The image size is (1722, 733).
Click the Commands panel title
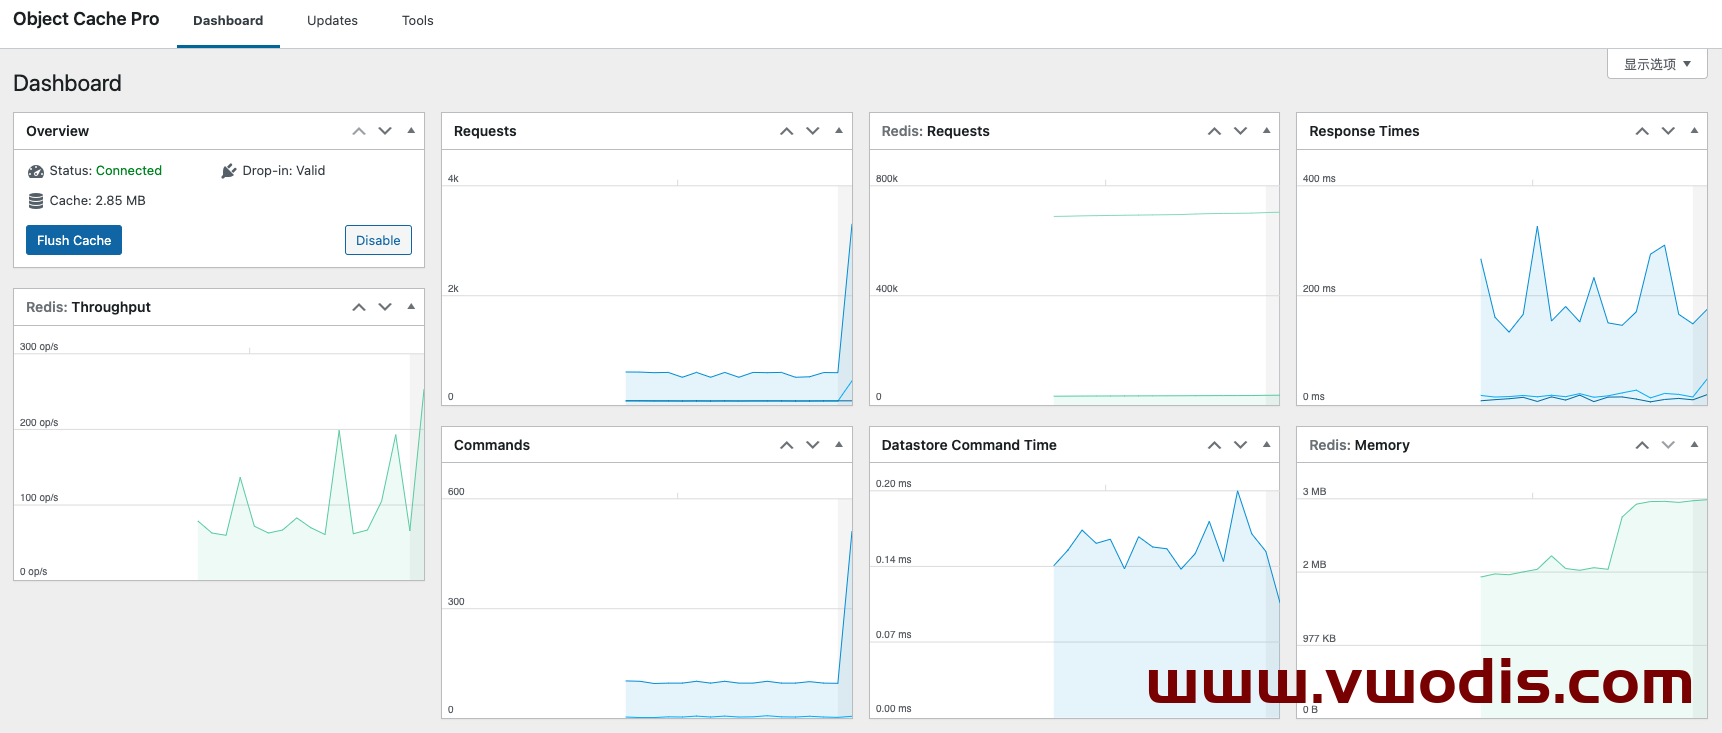492,445
